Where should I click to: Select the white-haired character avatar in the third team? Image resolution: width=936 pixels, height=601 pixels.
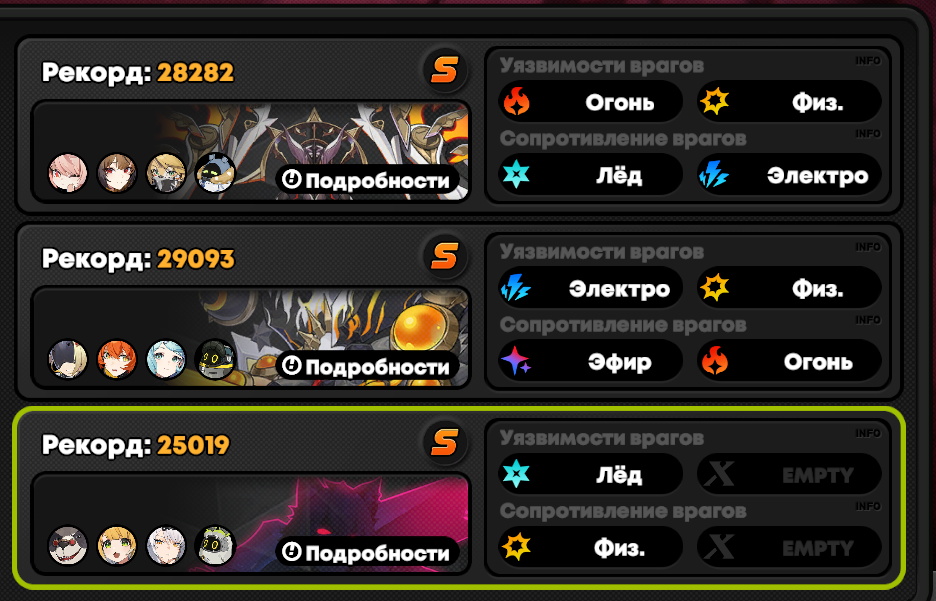(166, 545)
